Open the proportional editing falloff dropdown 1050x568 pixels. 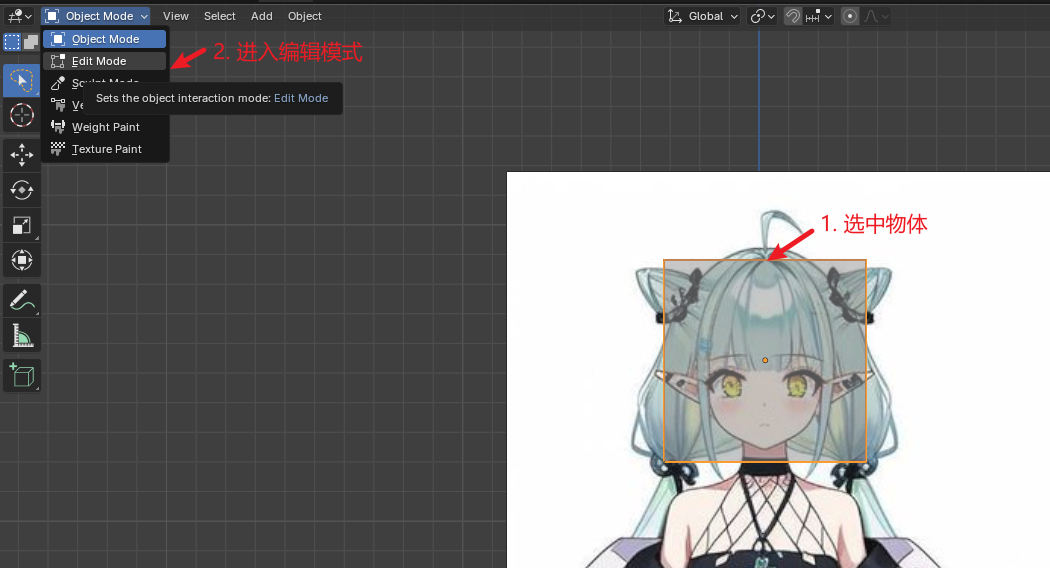click(x=876, y=16)
